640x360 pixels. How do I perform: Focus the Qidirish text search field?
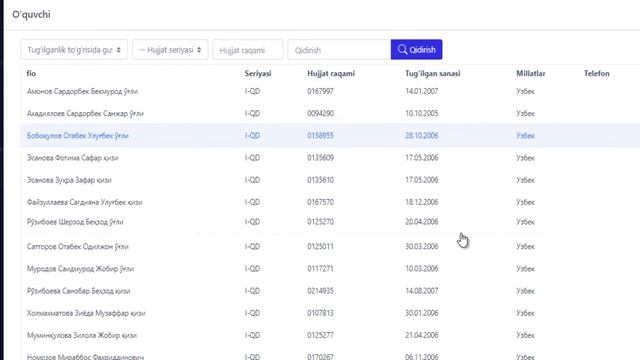click(x=339, y=50)
